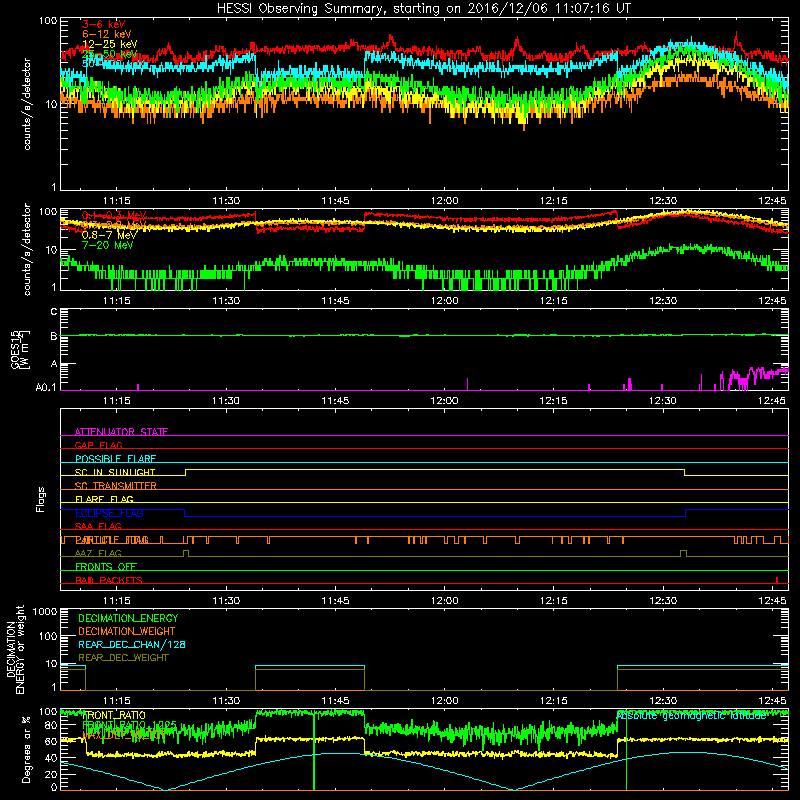Click the bad packets spike near 12:45
800x800 pixels.
pyautogui.click(x=777, y=580)
